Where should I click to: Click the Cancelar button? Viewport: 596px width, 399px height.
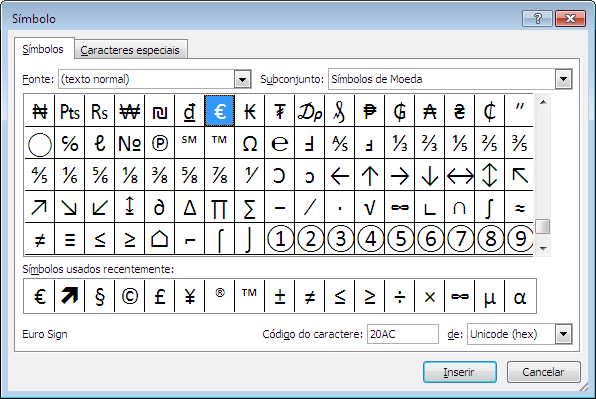(x=544, y=372)
